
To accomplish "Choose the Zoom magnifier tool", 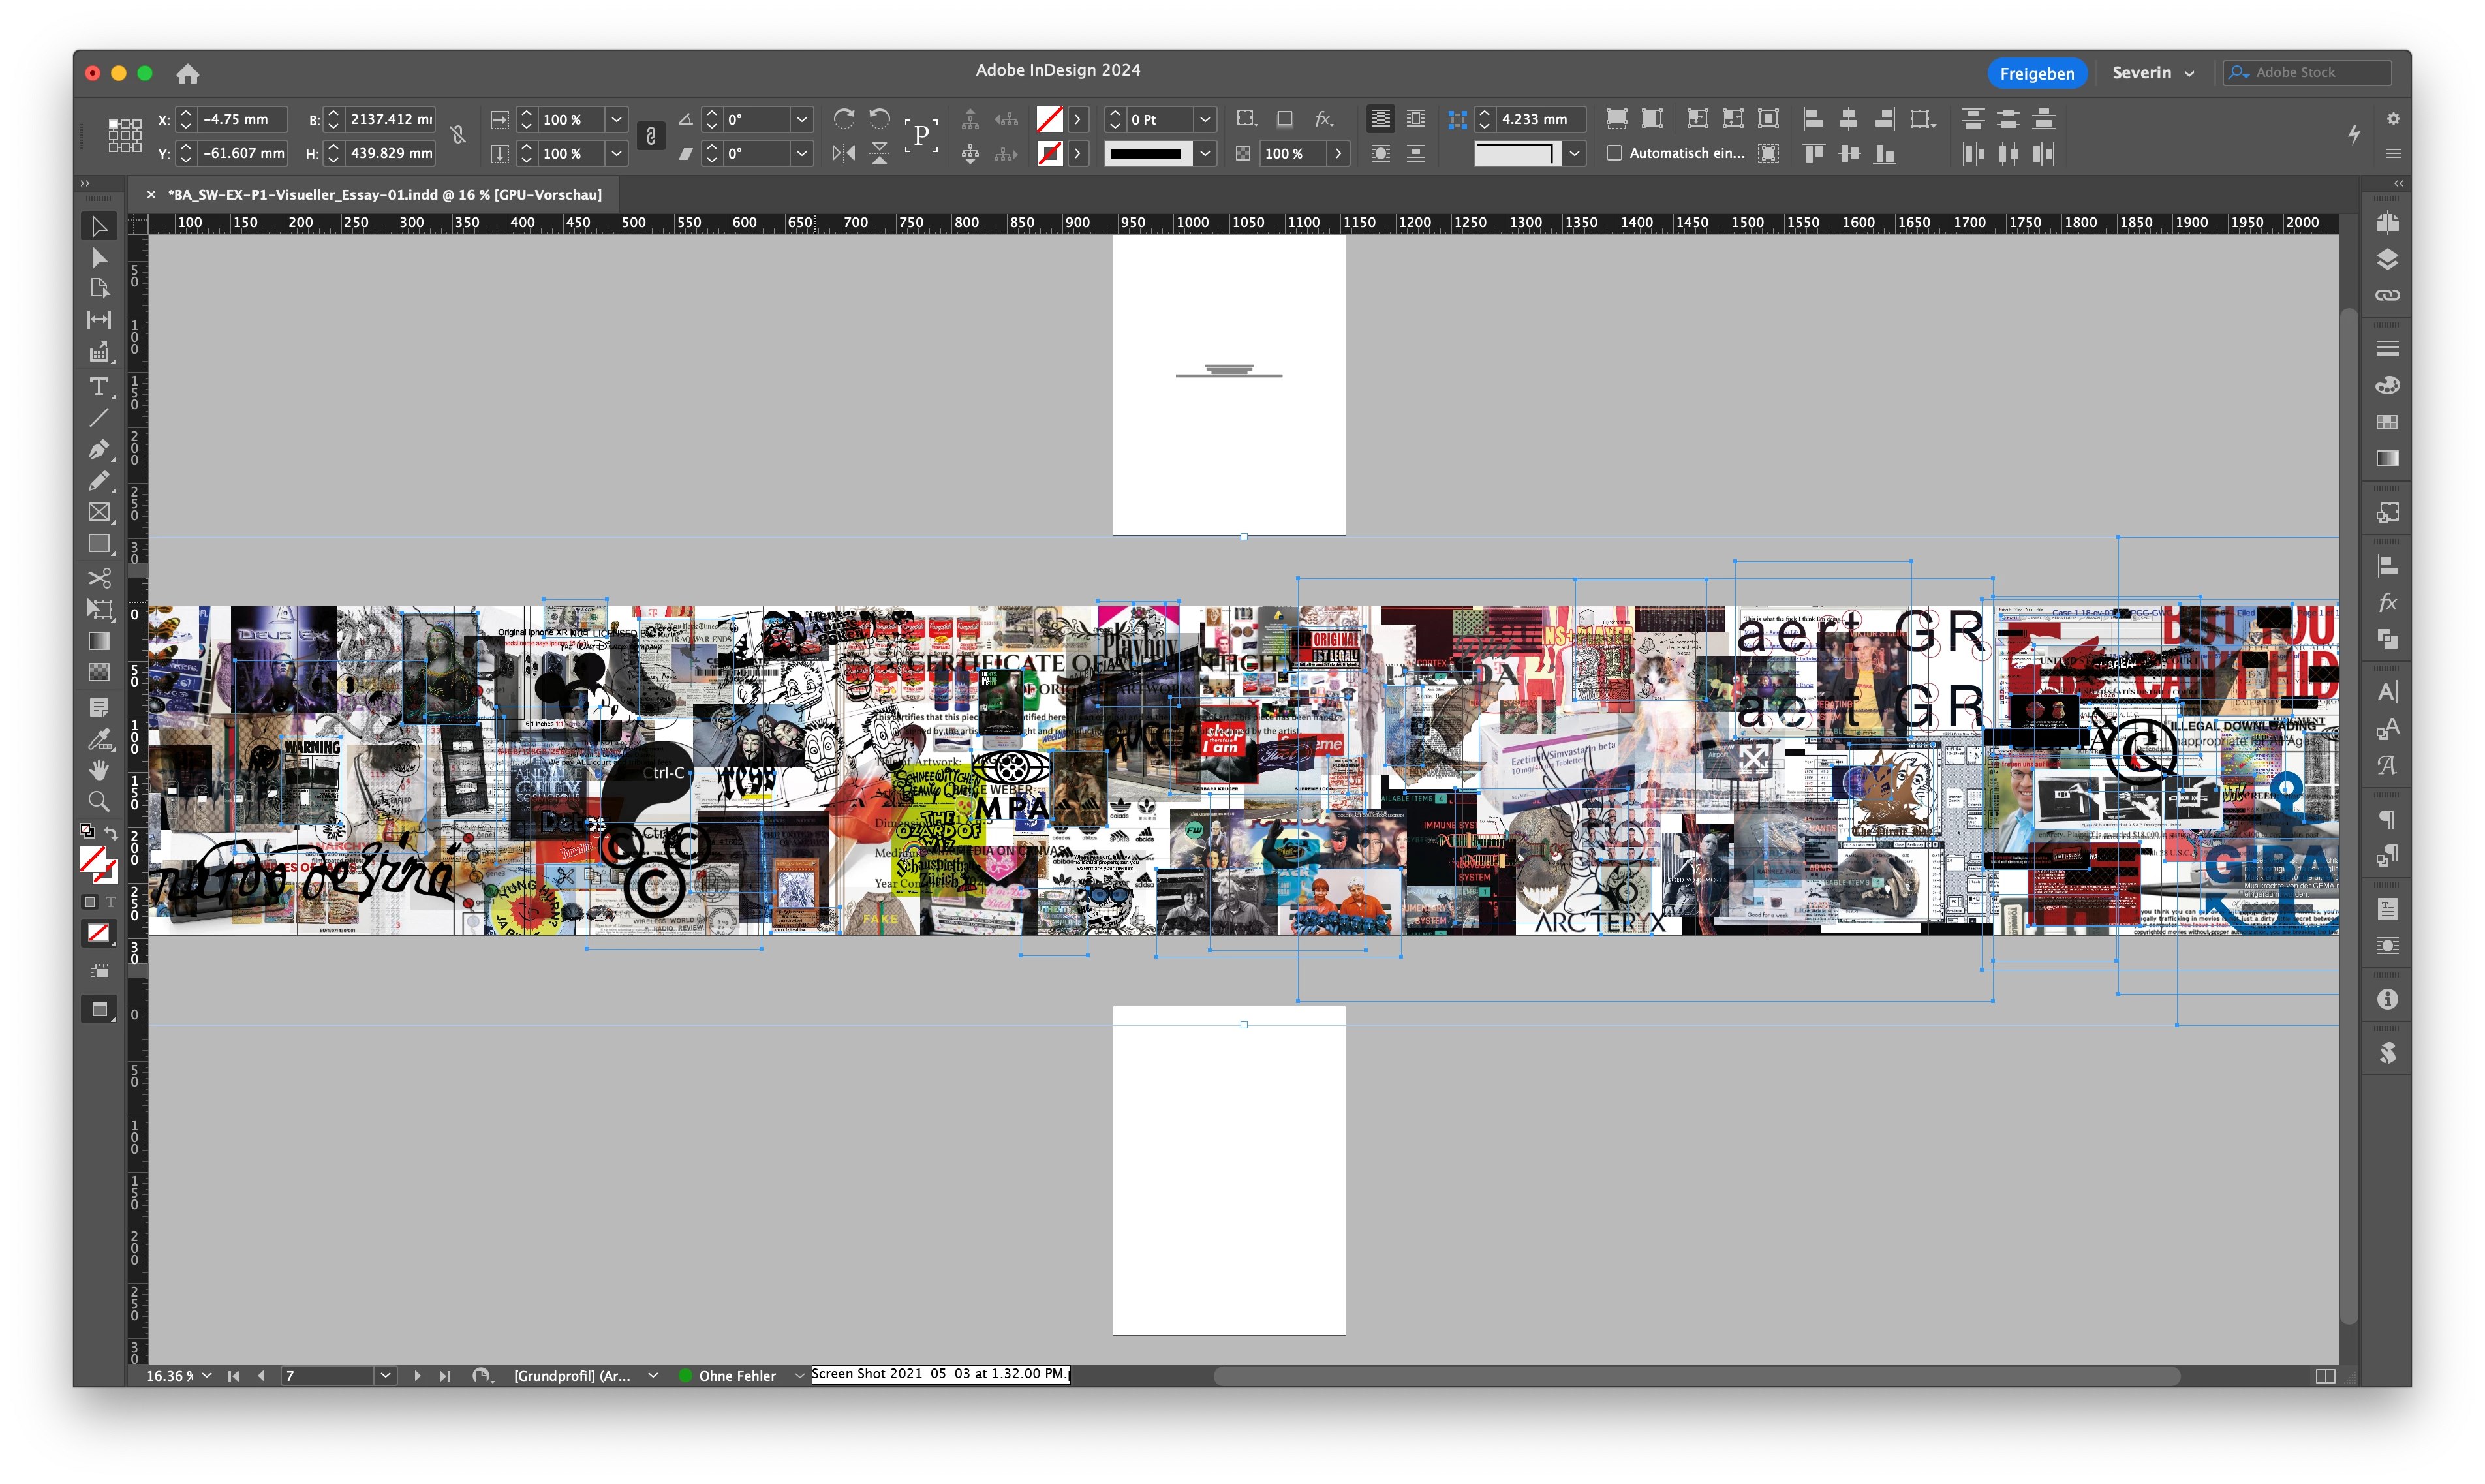I will coord(99,801).
